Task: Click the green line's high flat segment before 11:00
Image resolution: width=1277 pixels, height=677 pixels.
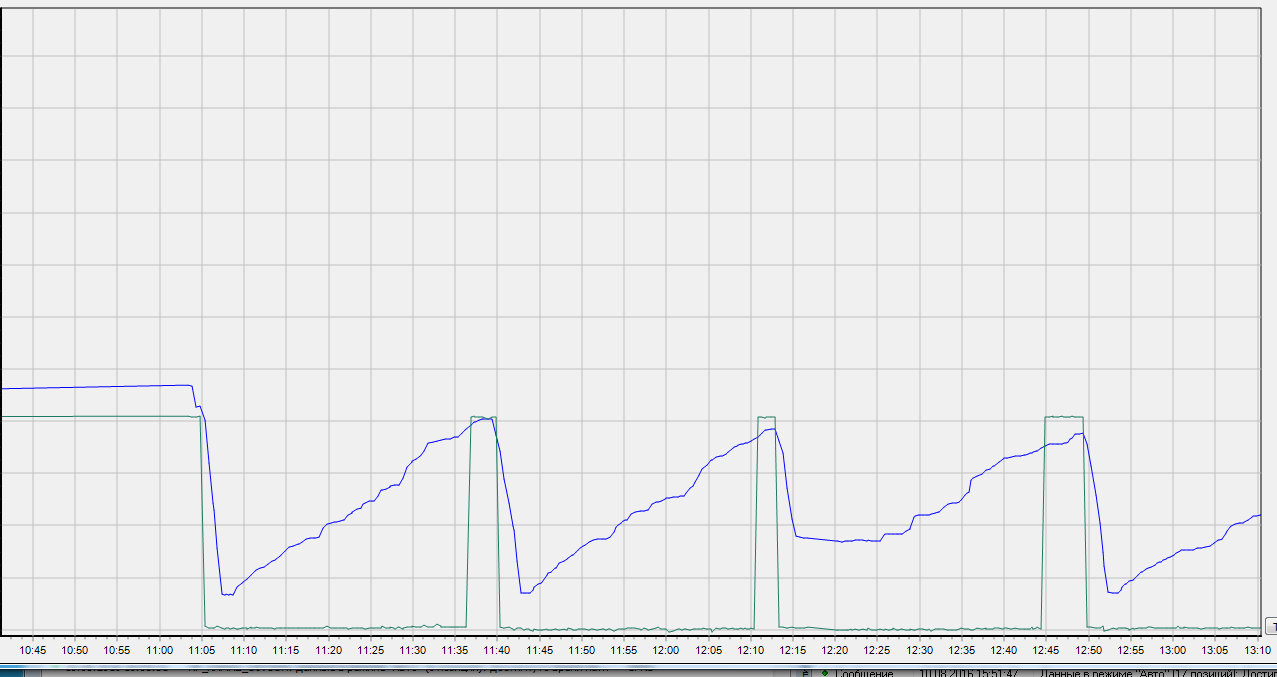Action: click(100, 416)
